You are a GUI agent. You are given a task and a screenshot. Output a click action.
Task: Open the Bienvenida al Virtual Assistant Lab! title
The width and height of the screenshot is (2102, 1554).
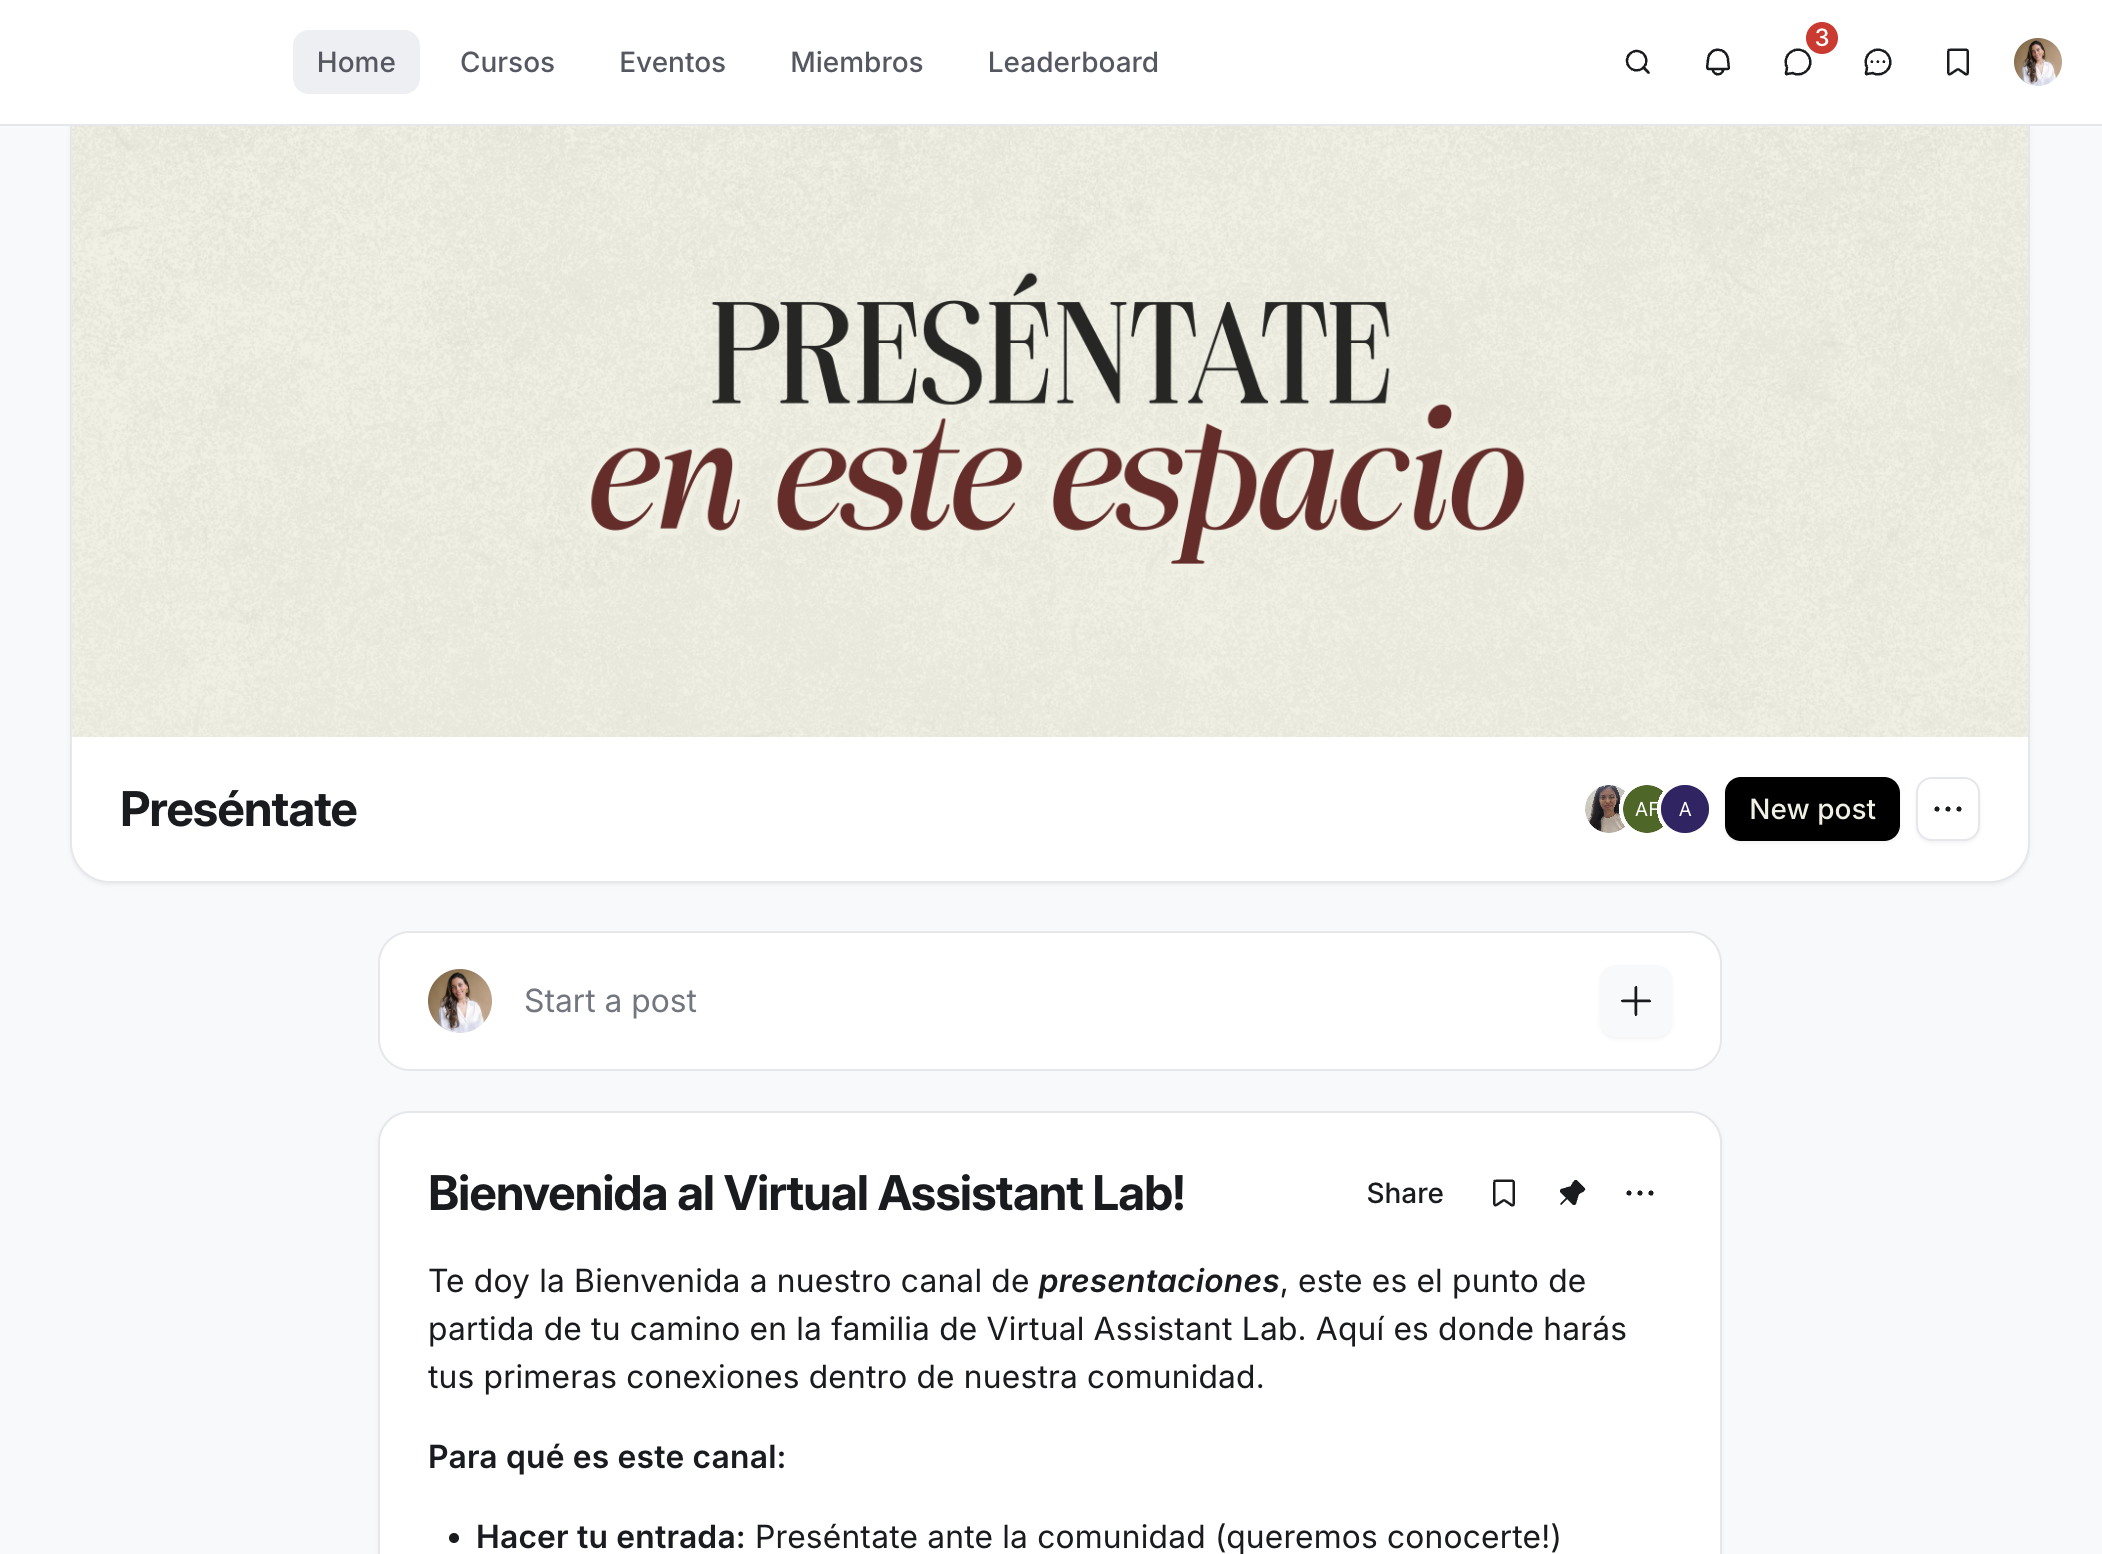pyautogui.click(x=806, y=1193)
